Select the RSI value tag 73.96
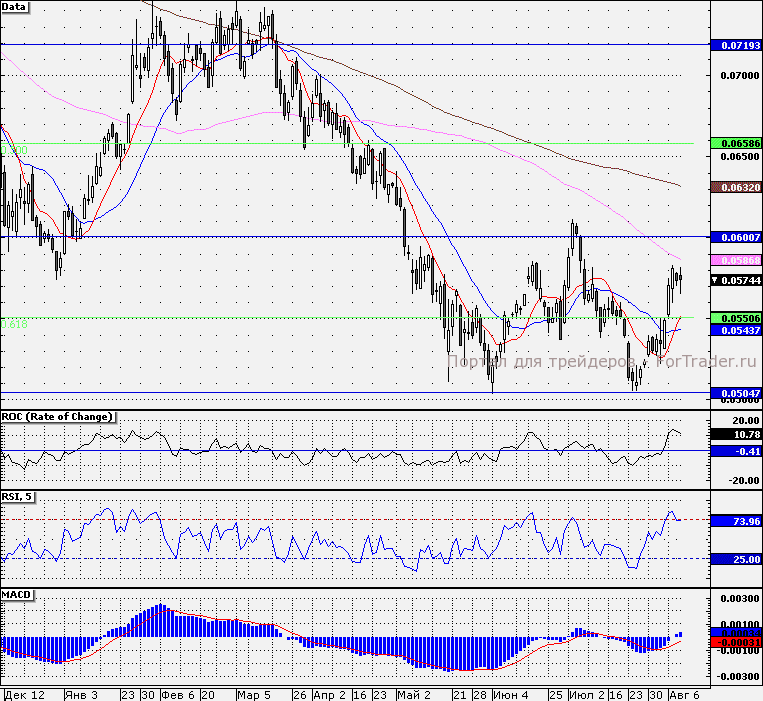763x701 pixels. pyautogui.click(x=737, y=521)
